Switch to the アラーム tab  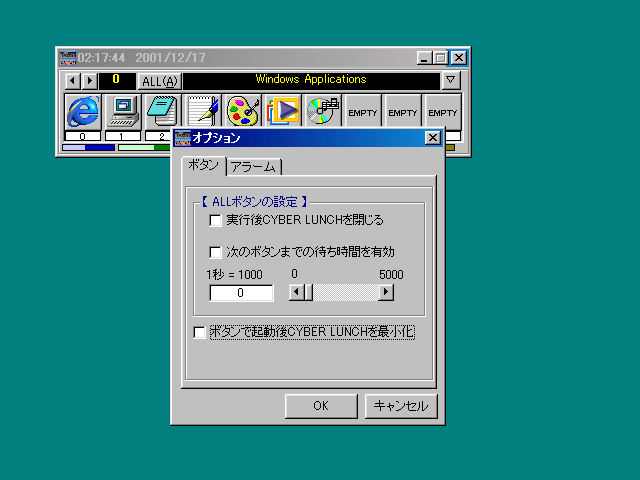tap(253, 167)
